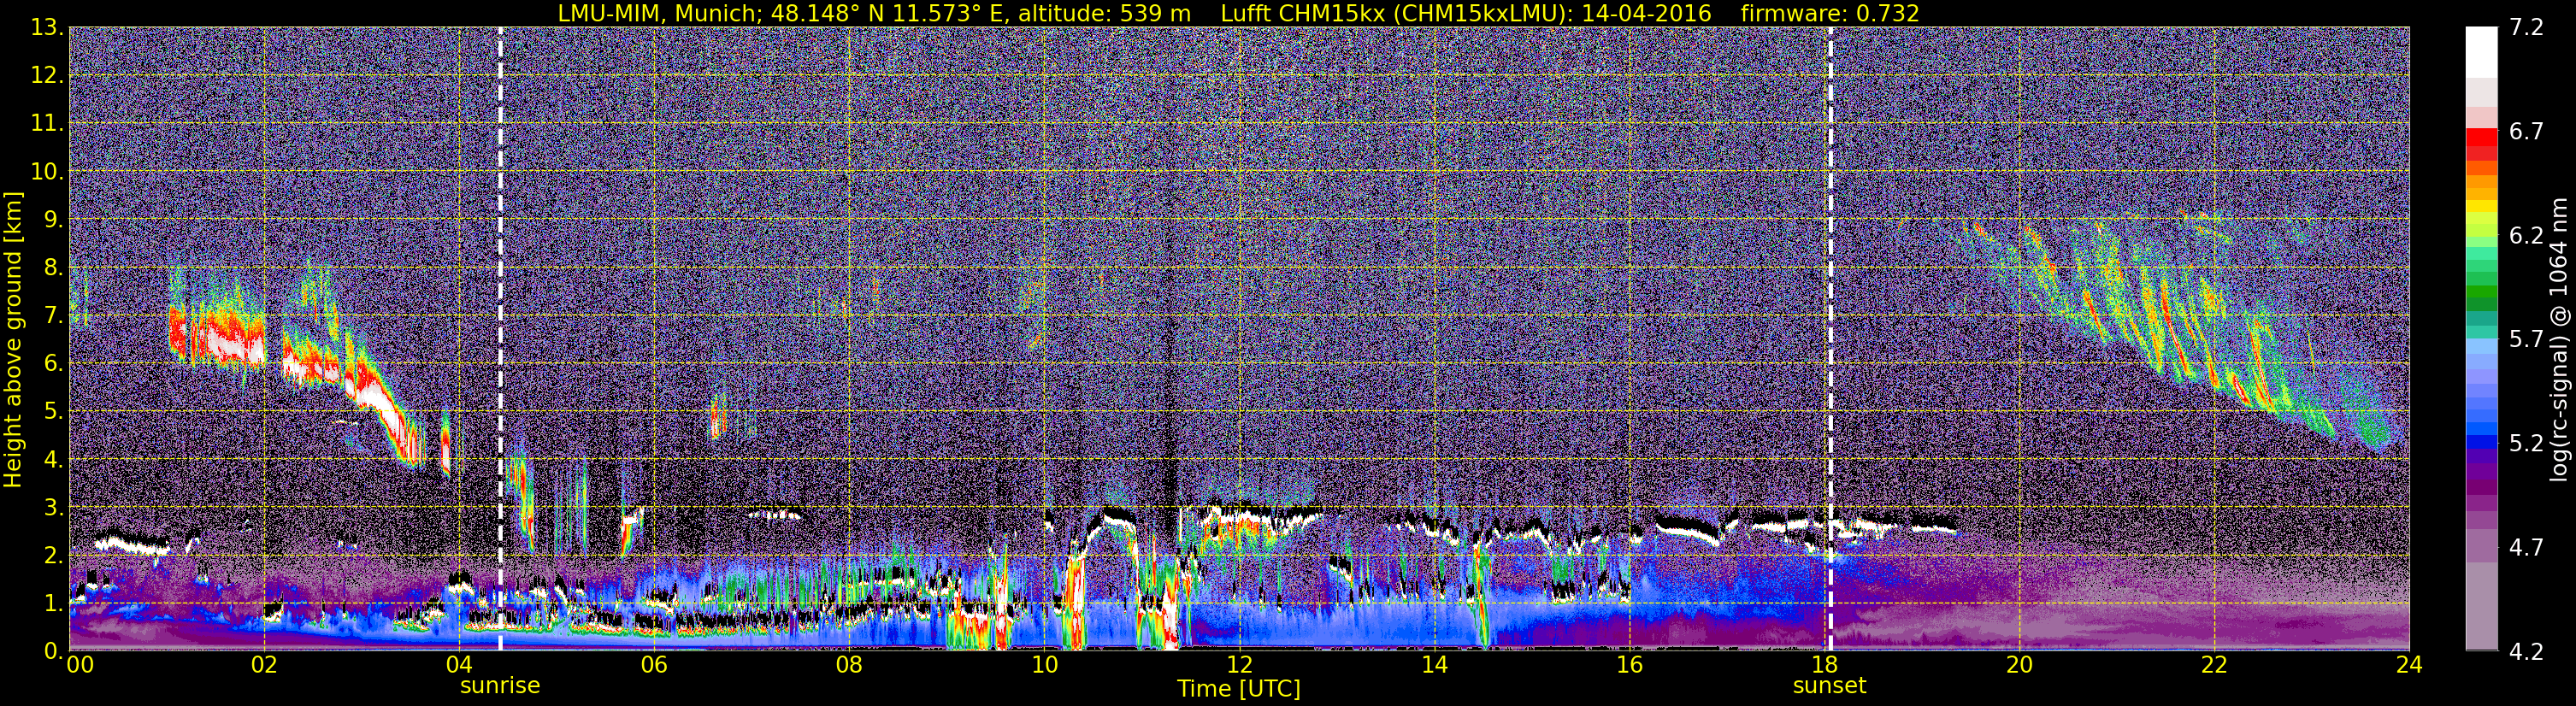The image size is (2576, 706).
Task: Click x-axis tick label '14'
Action: pyautogui.click(x=1434, y=665)
